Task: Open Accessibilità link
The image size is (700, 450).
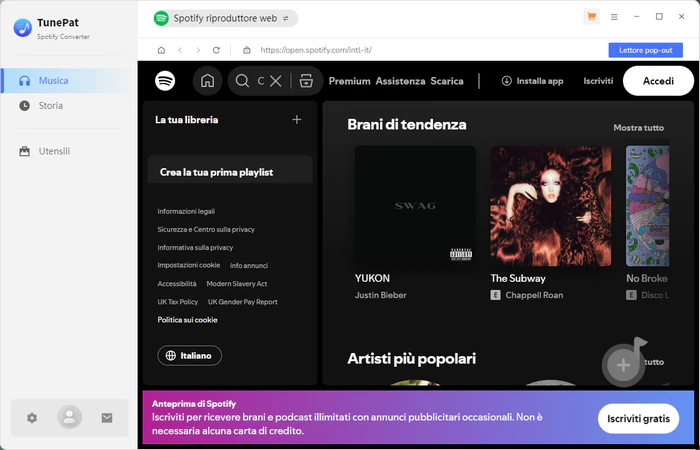Action: 177,283
